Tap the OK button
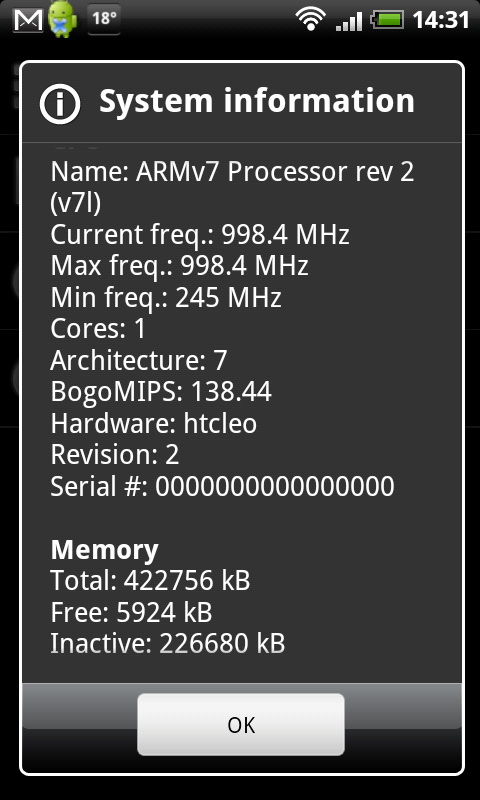 (241, 724)
